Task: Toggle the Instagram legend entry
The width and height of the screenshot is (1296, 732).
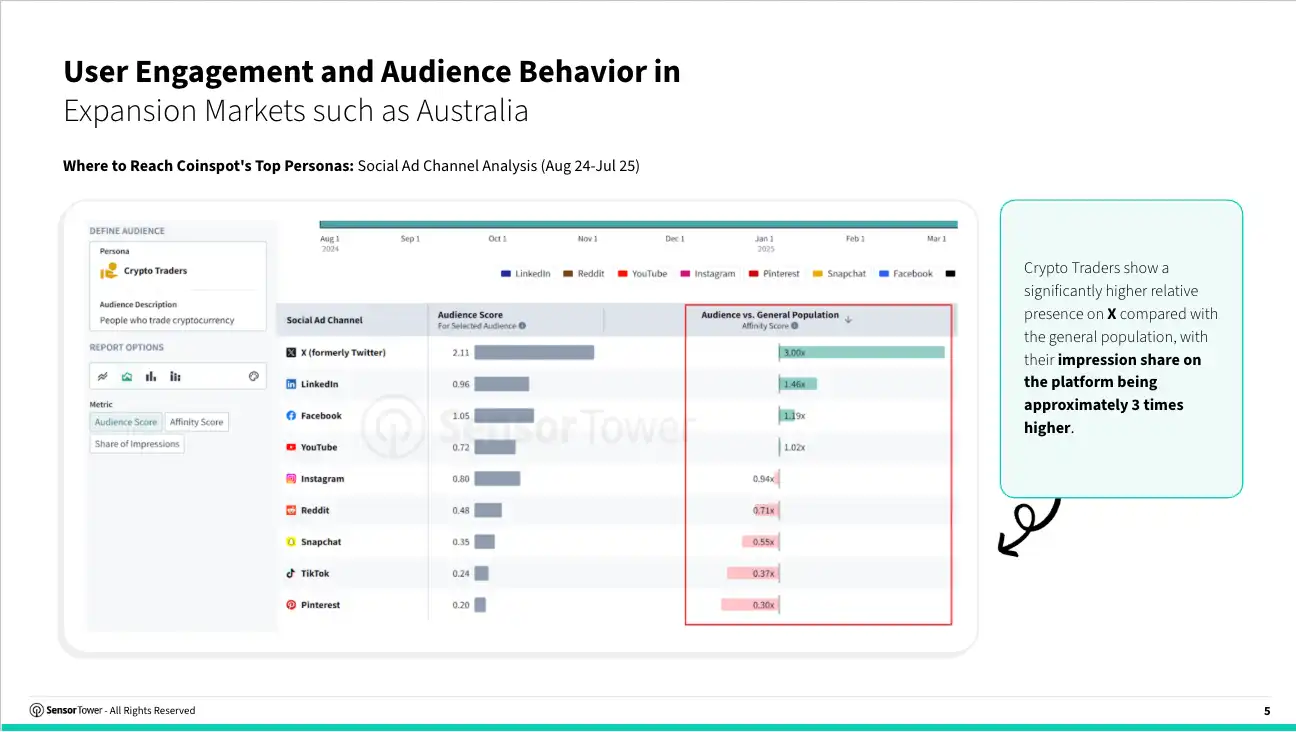Action: [707, 274]
